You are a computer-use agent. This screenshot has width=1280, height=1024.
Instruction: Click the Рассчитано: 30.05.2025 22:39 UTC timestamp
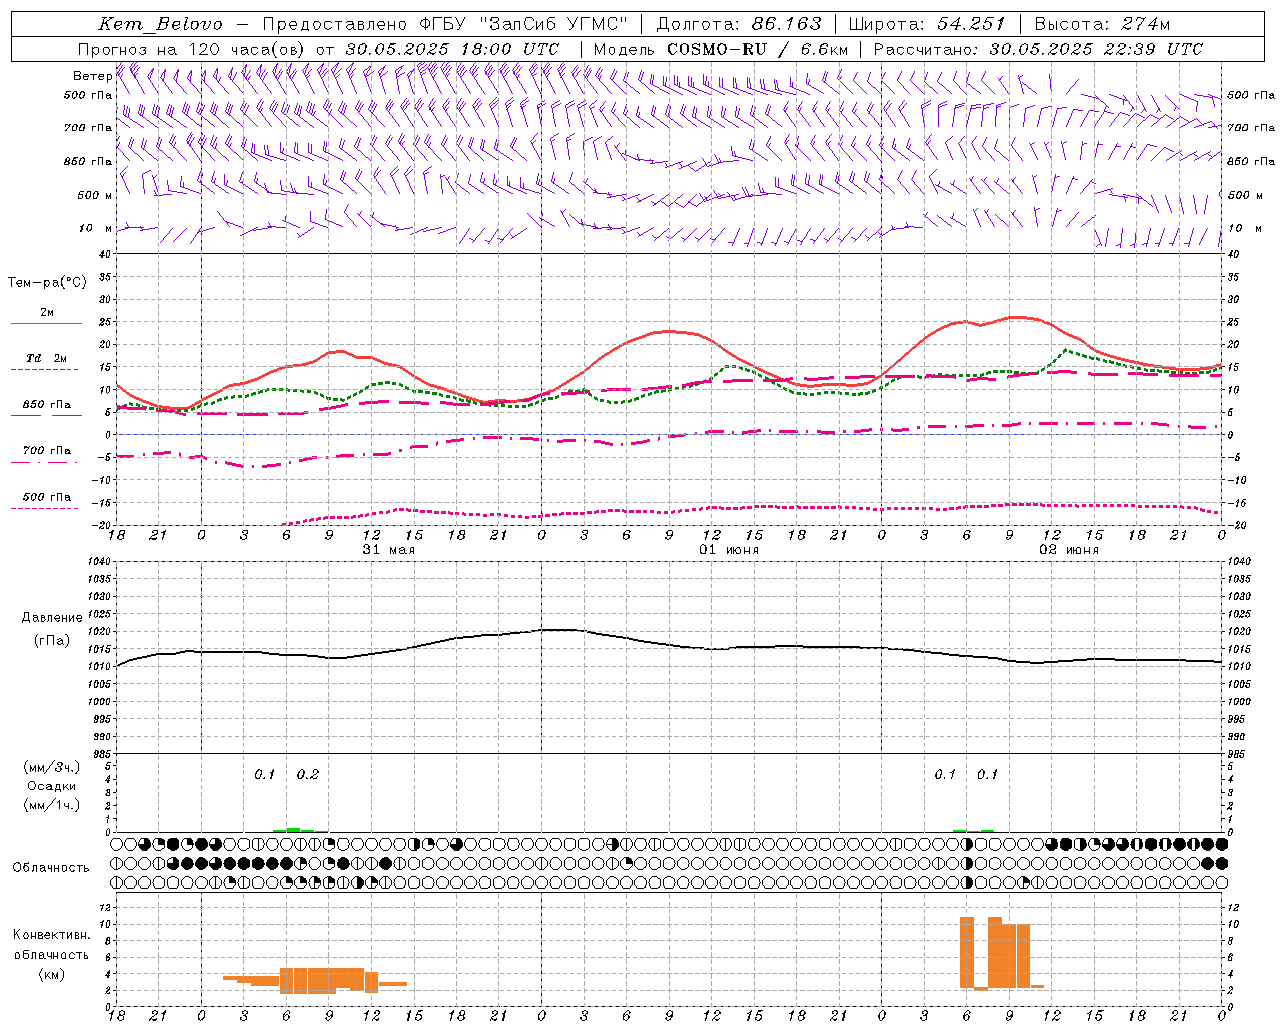coord(1038,49)
